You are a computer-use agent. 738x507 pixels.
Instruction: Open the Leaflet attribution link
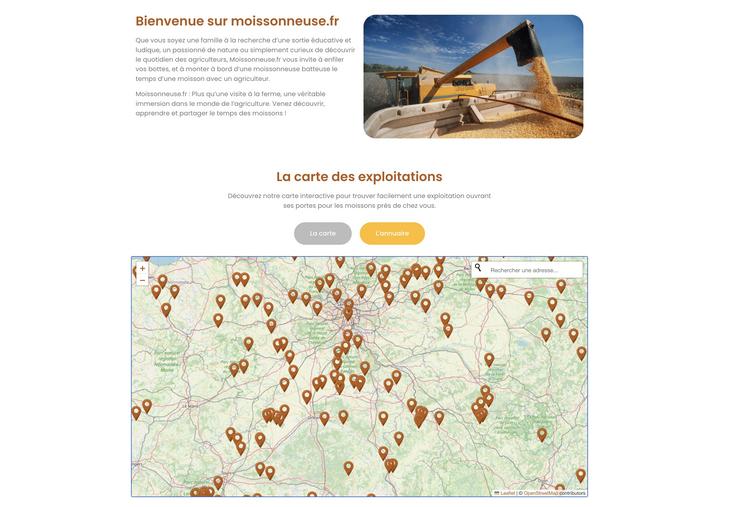click(507, 493)
